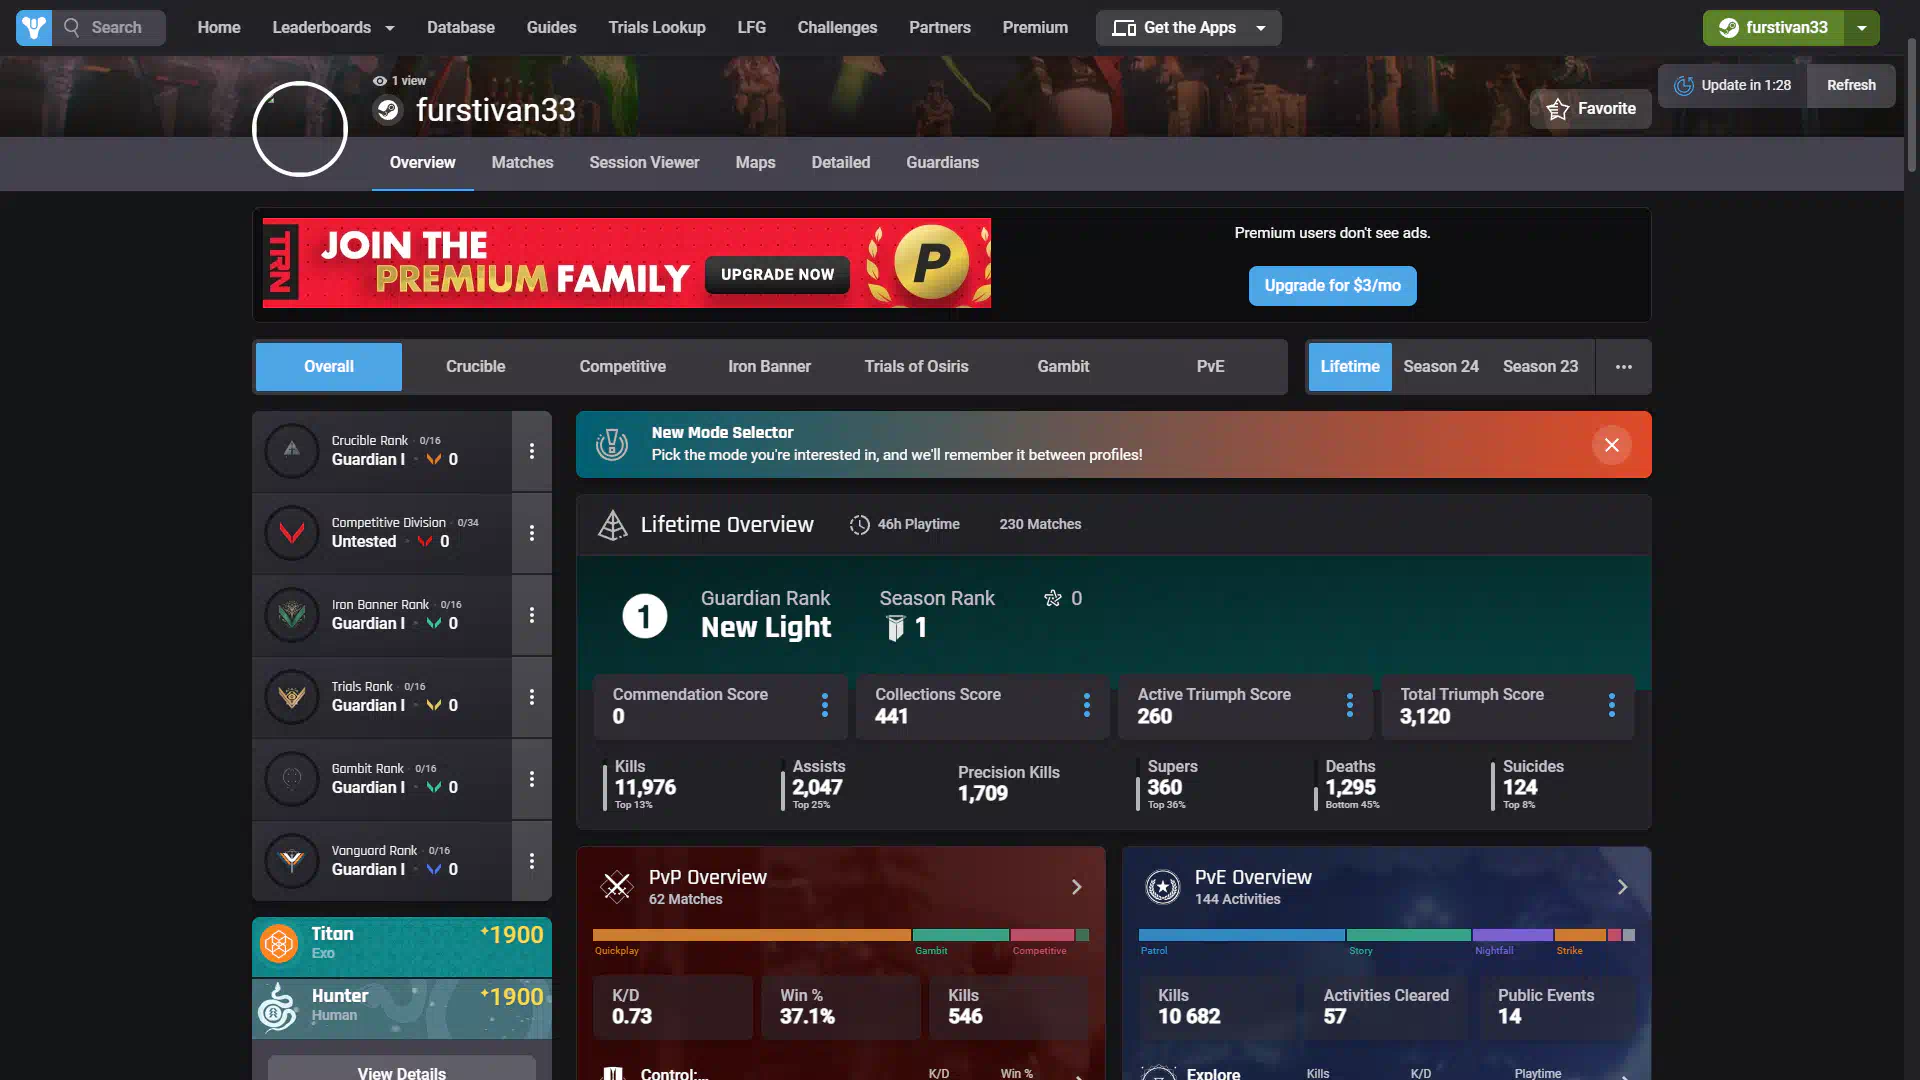Click the Competitive Division red emblem icon
1920x1080 pixels.
click(x=292, y=533)
